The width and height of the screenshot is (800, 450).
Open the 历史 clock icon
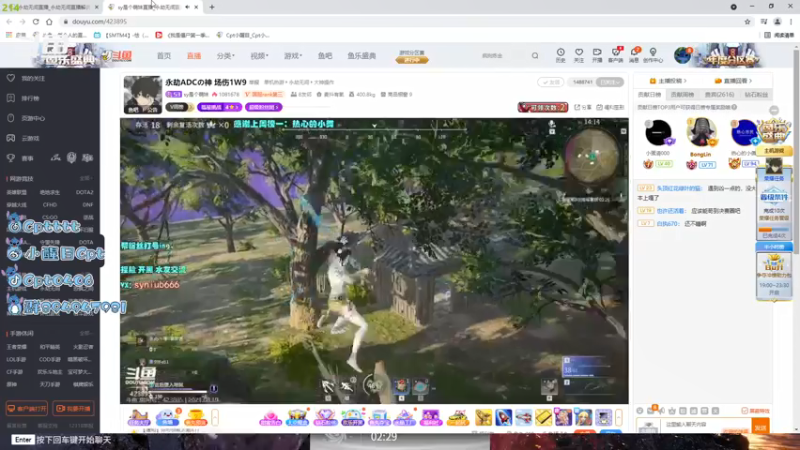(x=560, y=55)
